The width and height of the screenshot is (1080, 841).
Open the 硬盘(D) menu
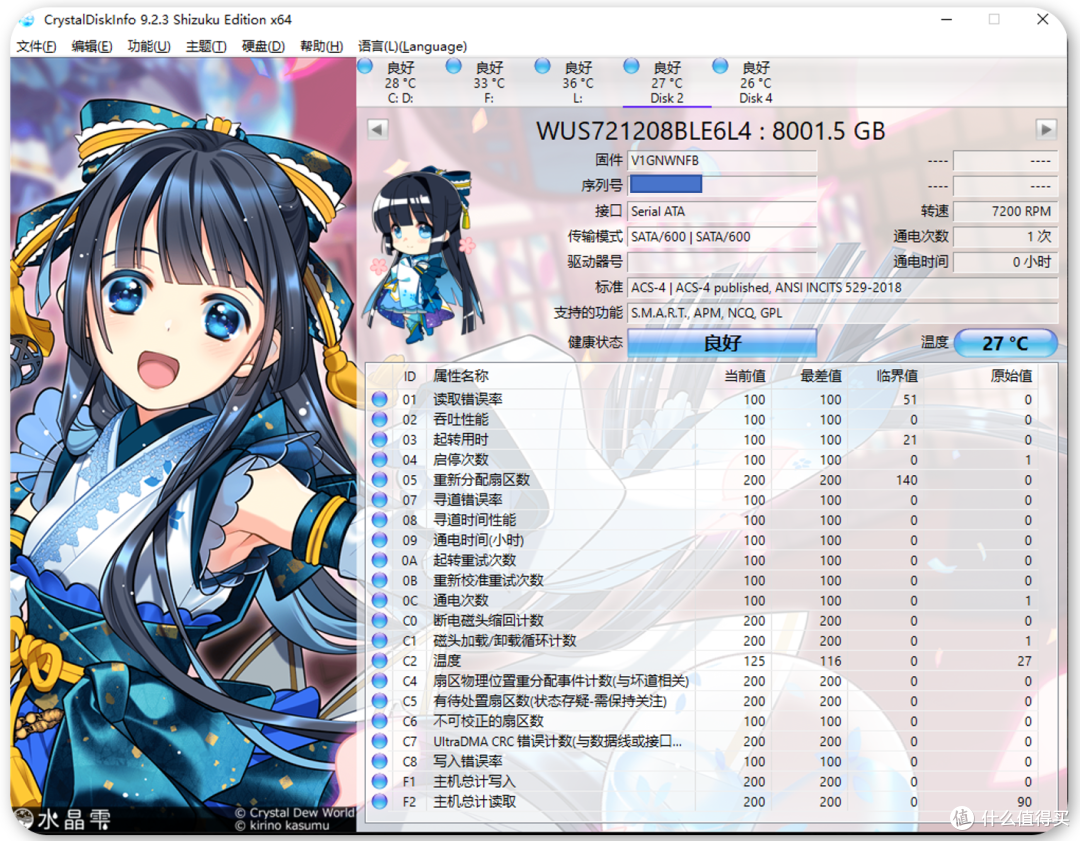point(263,46)
